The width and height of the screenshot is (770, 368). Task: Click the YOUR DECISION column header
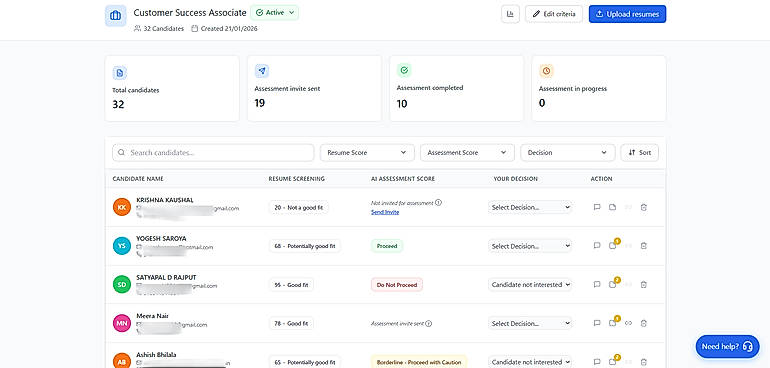pos(516,179)
